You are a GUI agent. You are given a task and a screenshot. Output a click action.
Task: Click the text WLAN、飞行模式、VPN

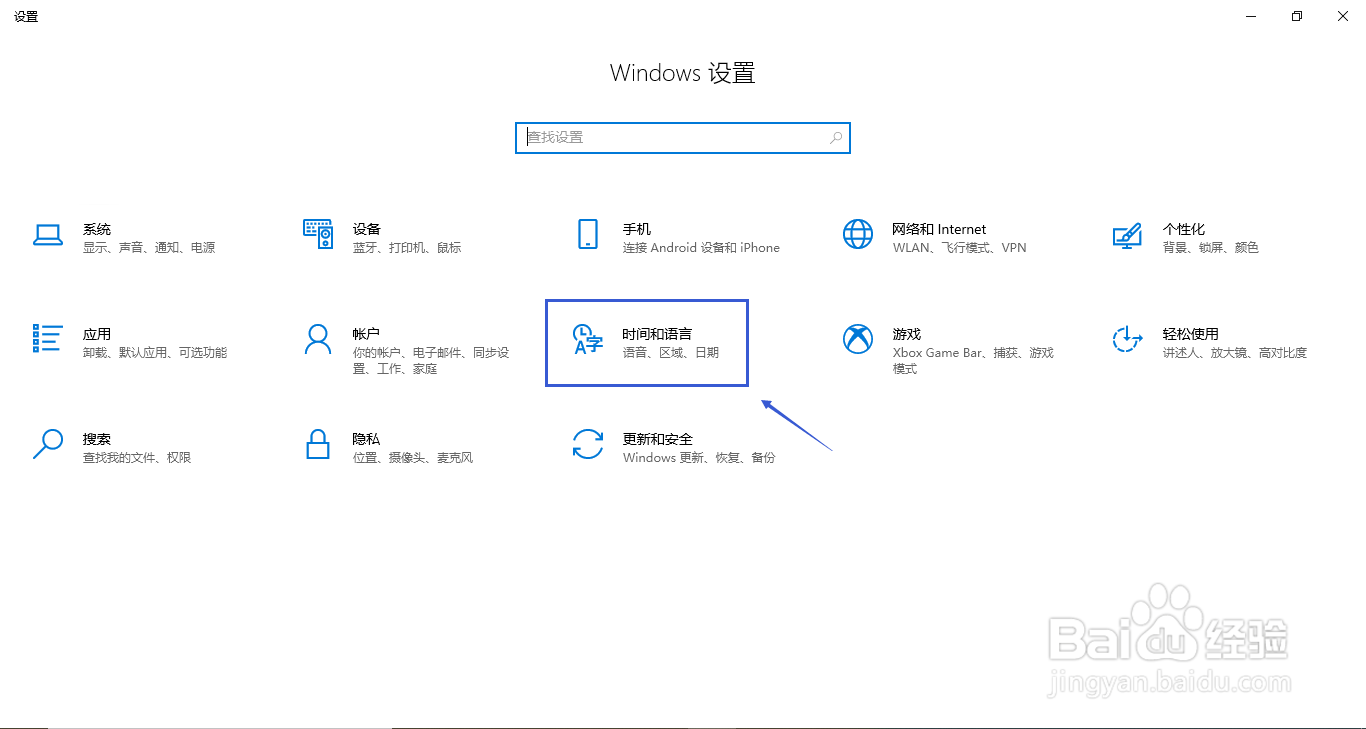960,248
